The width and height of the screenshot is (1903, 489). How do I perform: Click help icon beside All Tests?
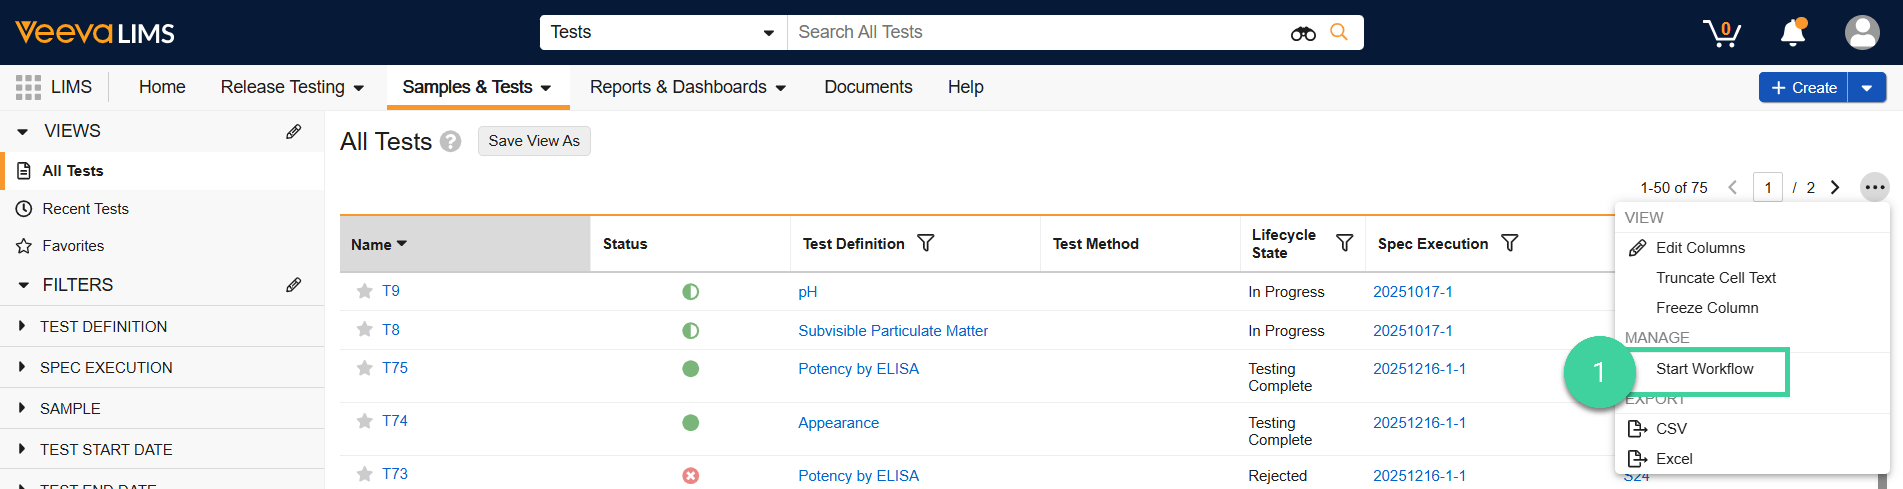coord(451,141)
